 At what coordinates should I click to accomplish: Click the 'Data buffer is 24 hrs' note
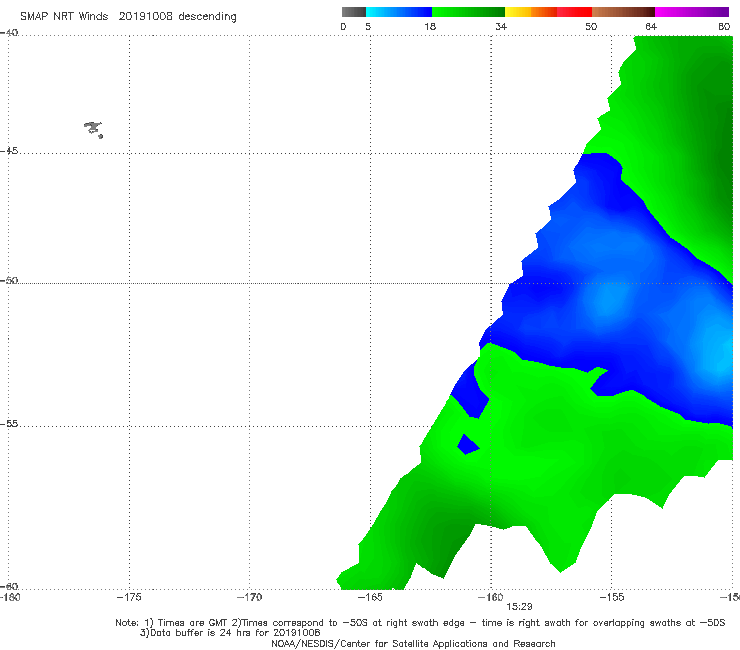coord(230,633)
